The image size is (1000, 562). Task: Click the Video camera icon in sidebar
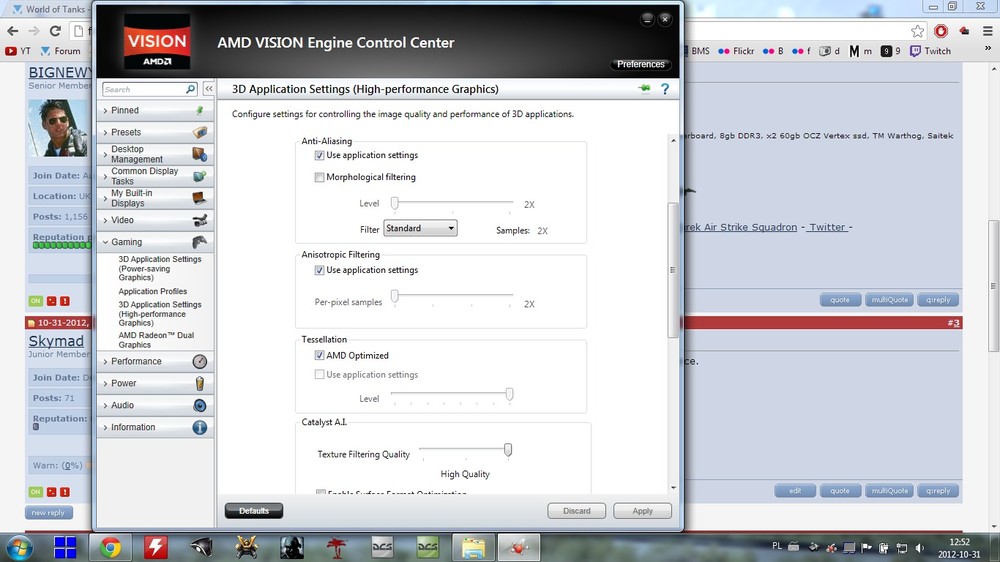200,220
